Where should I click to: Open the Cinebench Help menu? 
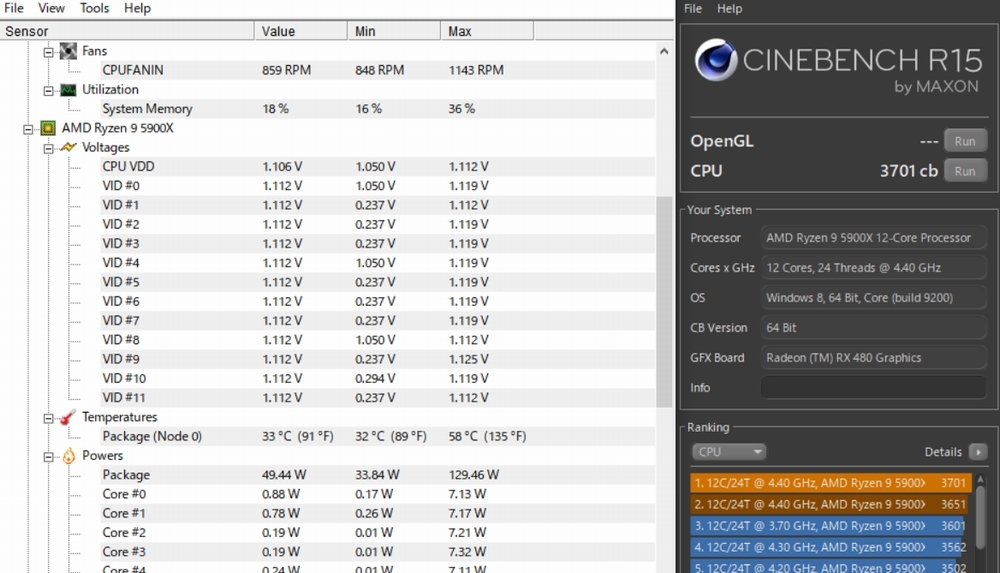730,8
